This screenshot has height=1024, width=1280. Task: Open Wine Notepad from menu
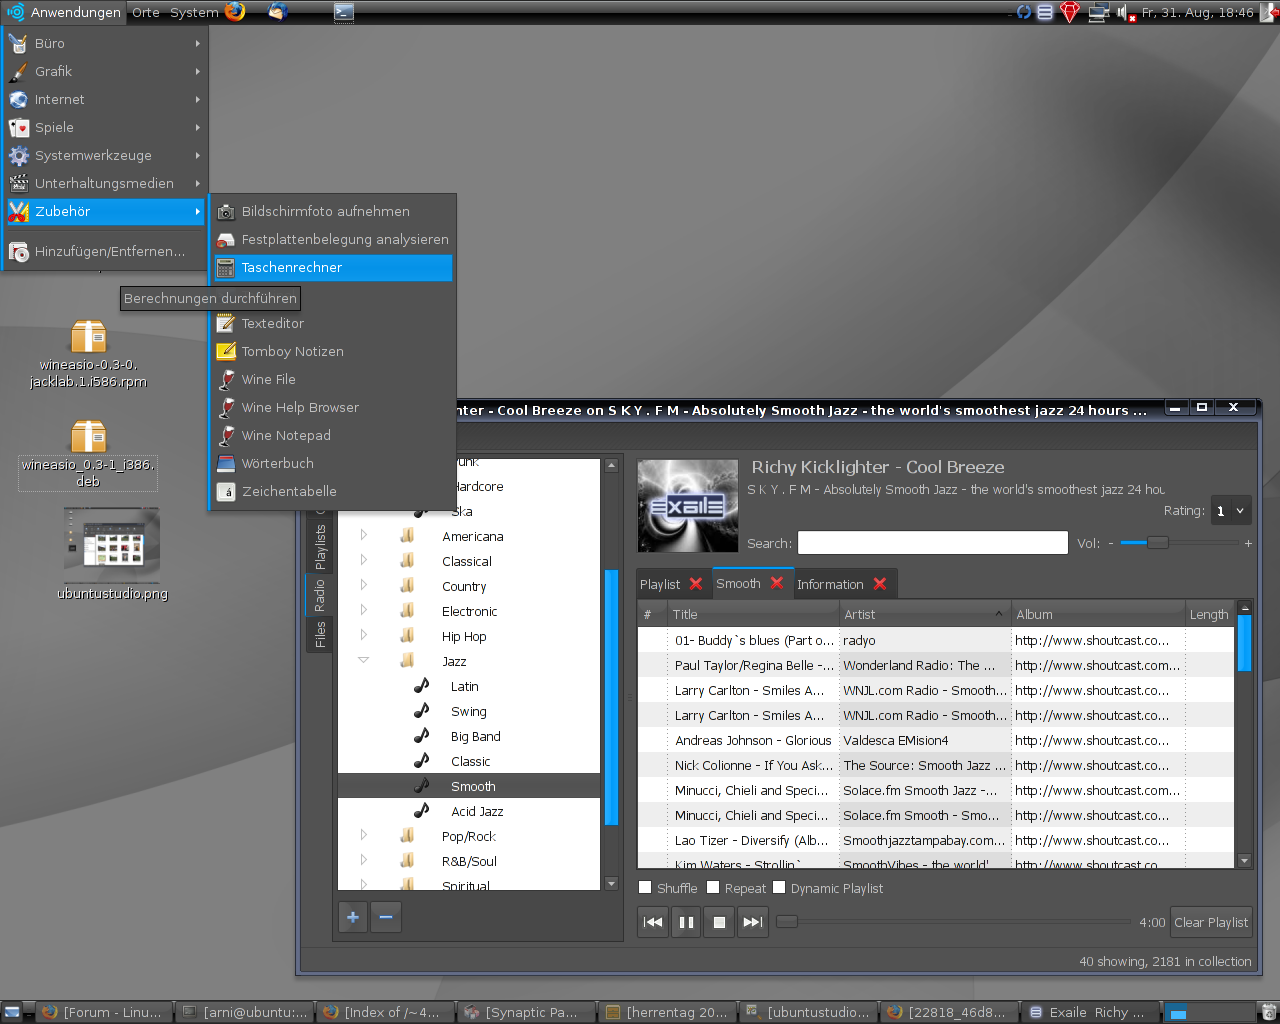pyautogui.click(x=332, y=435)
